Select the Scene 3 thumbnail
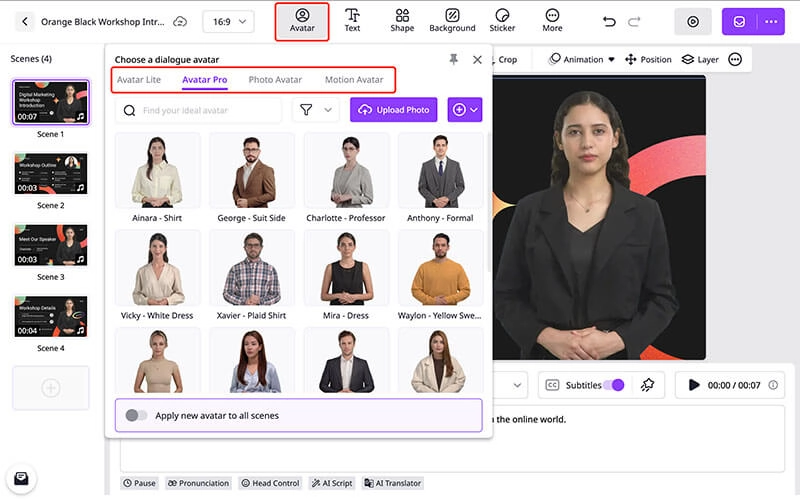This screenshot has height=500, width=800. click(51, 245)
